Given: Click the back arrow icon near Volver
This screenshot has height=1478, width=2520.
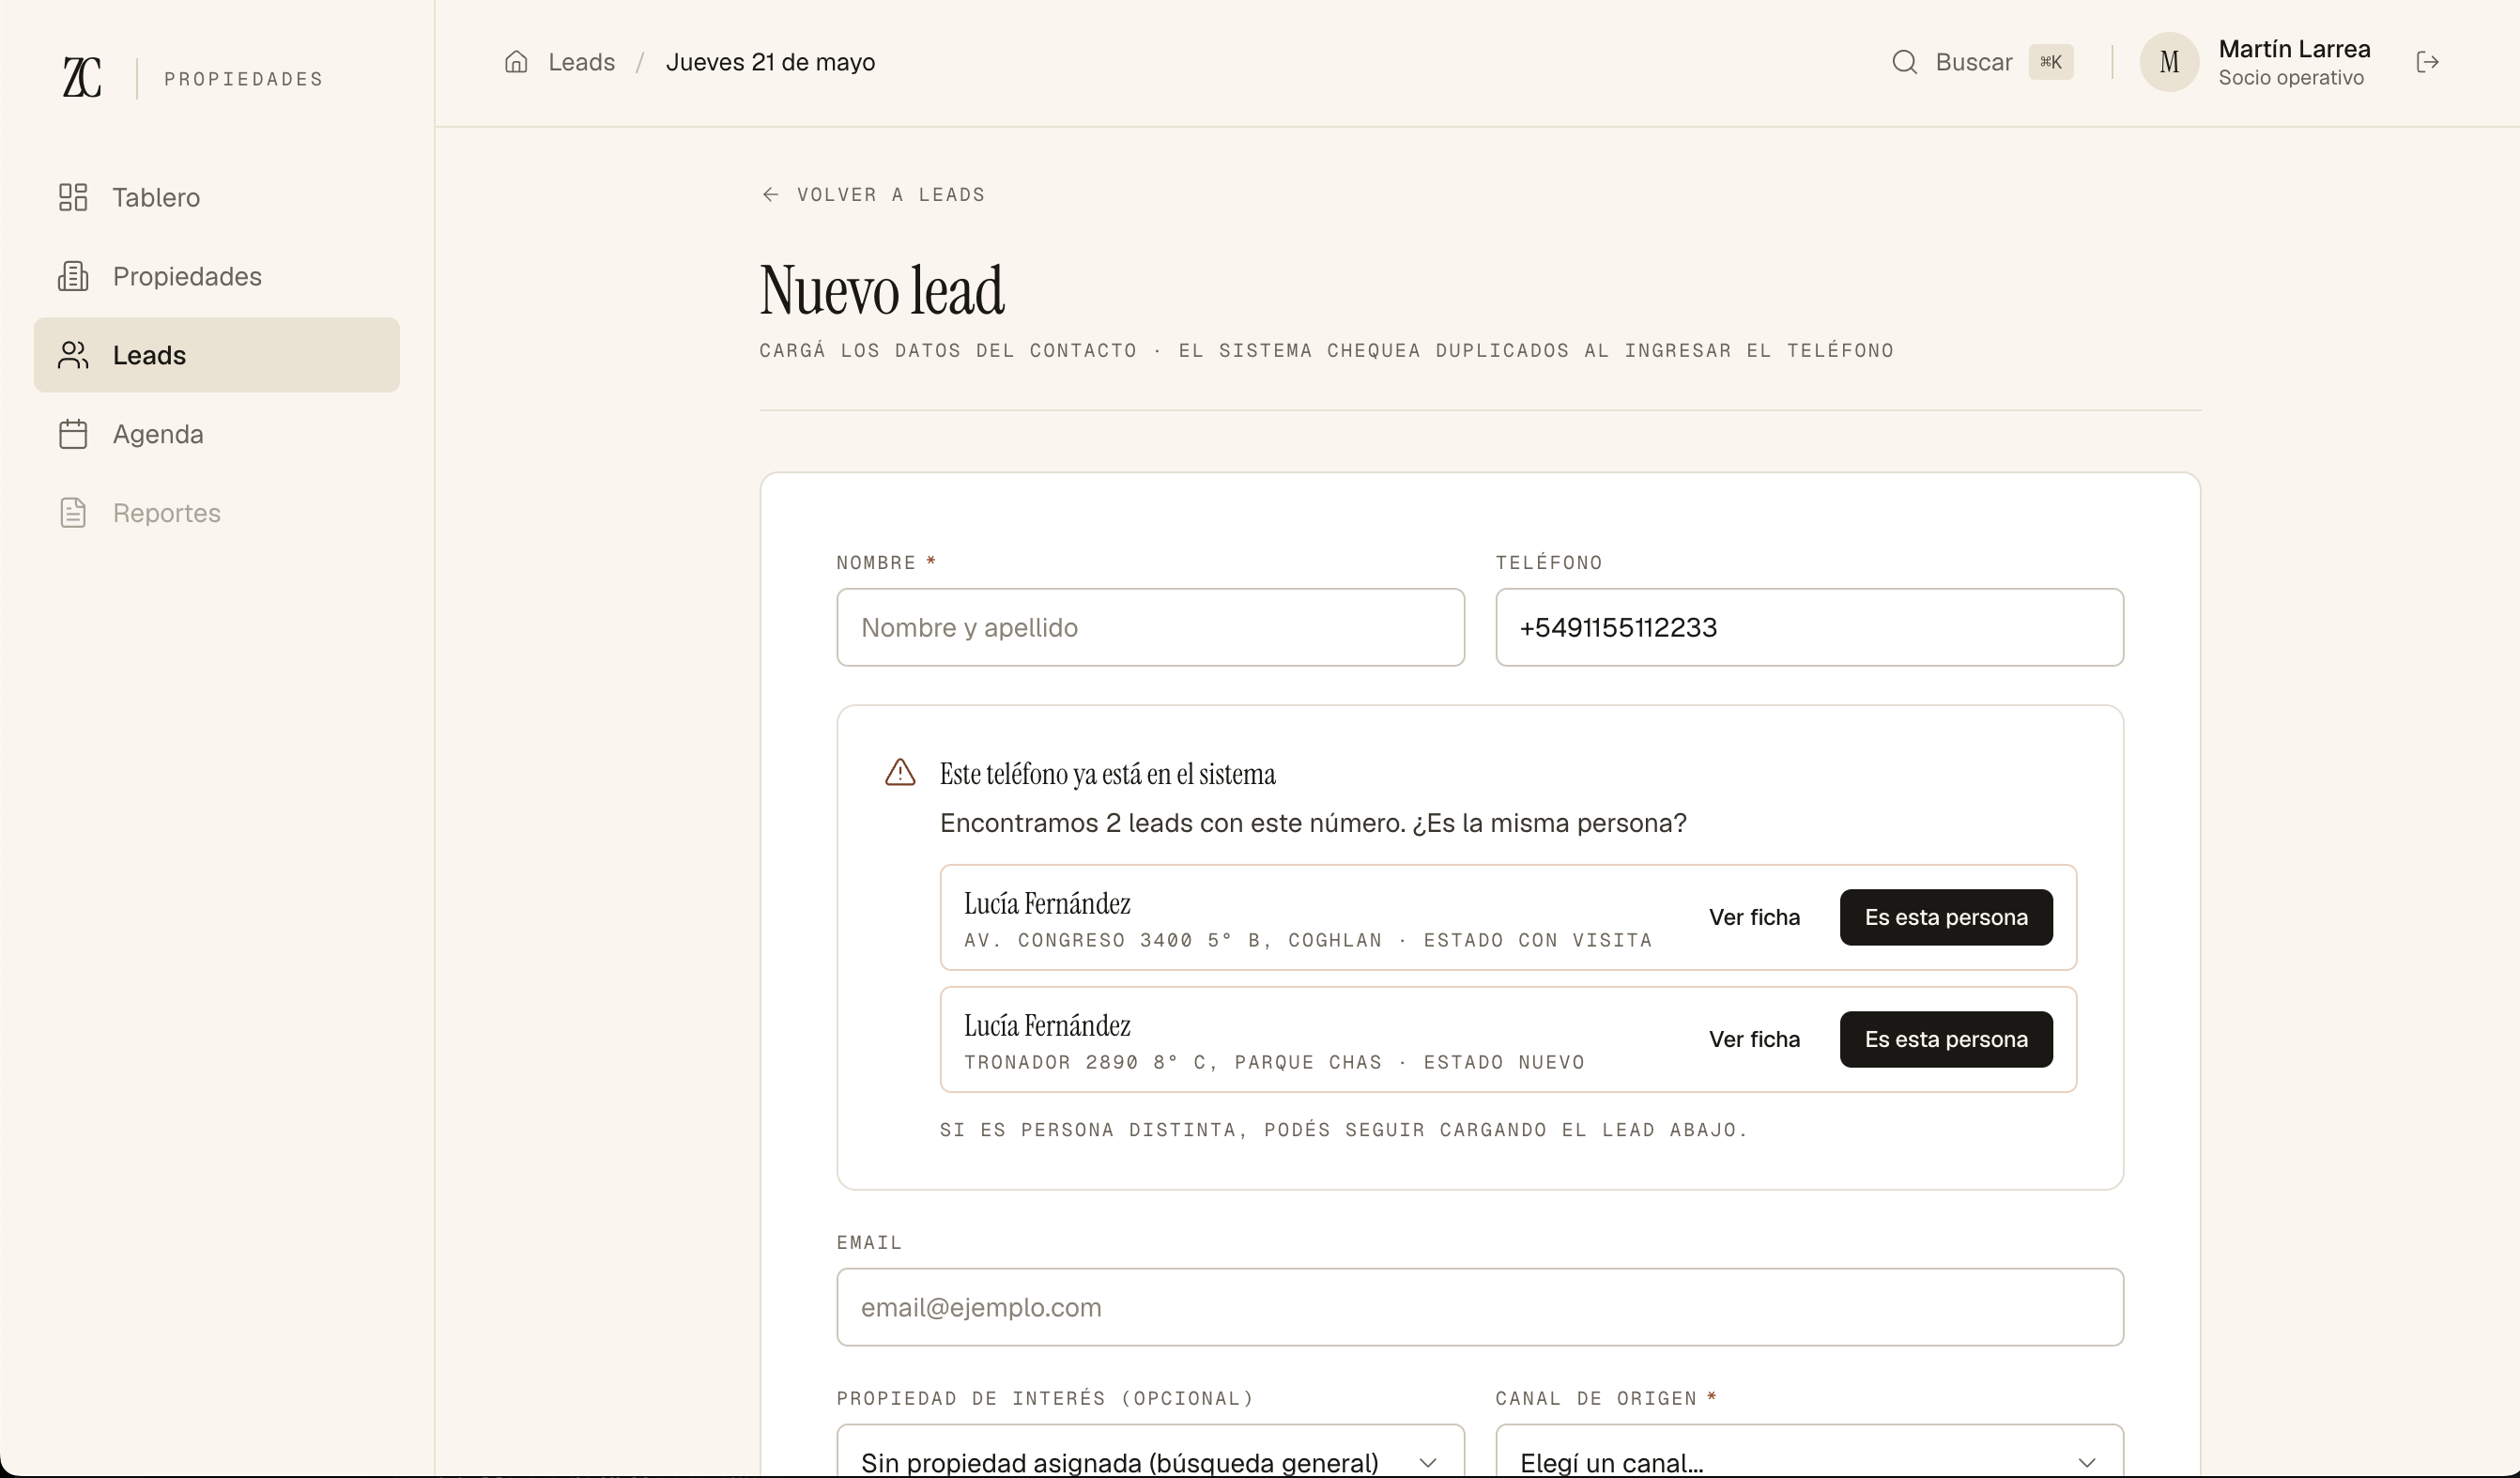Looking at the screenshot, I should click(x=770, y=194).
